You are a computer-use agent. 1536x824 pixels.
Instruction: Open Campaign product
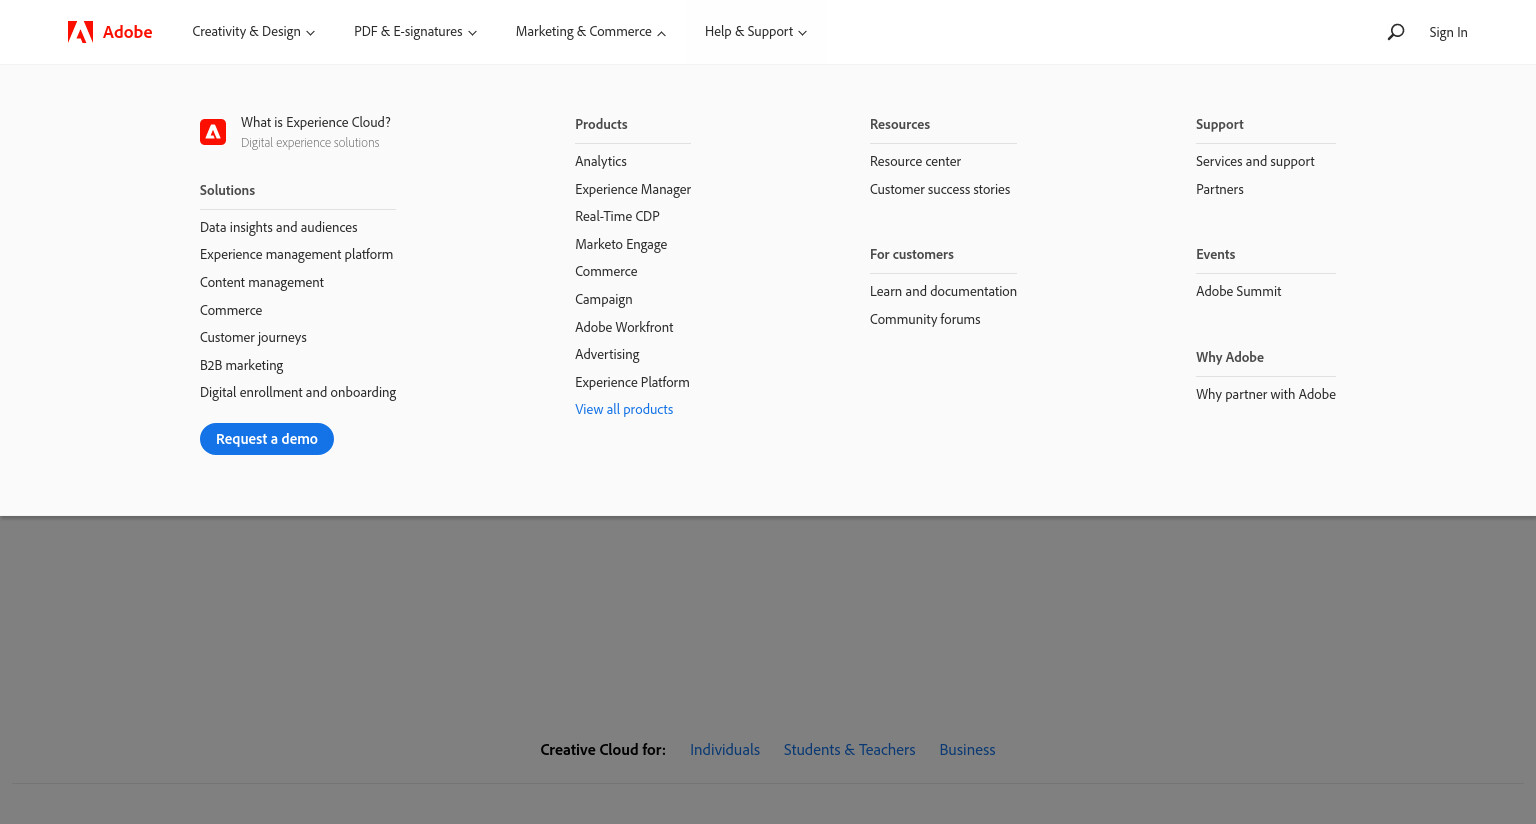tap(604, 299)
